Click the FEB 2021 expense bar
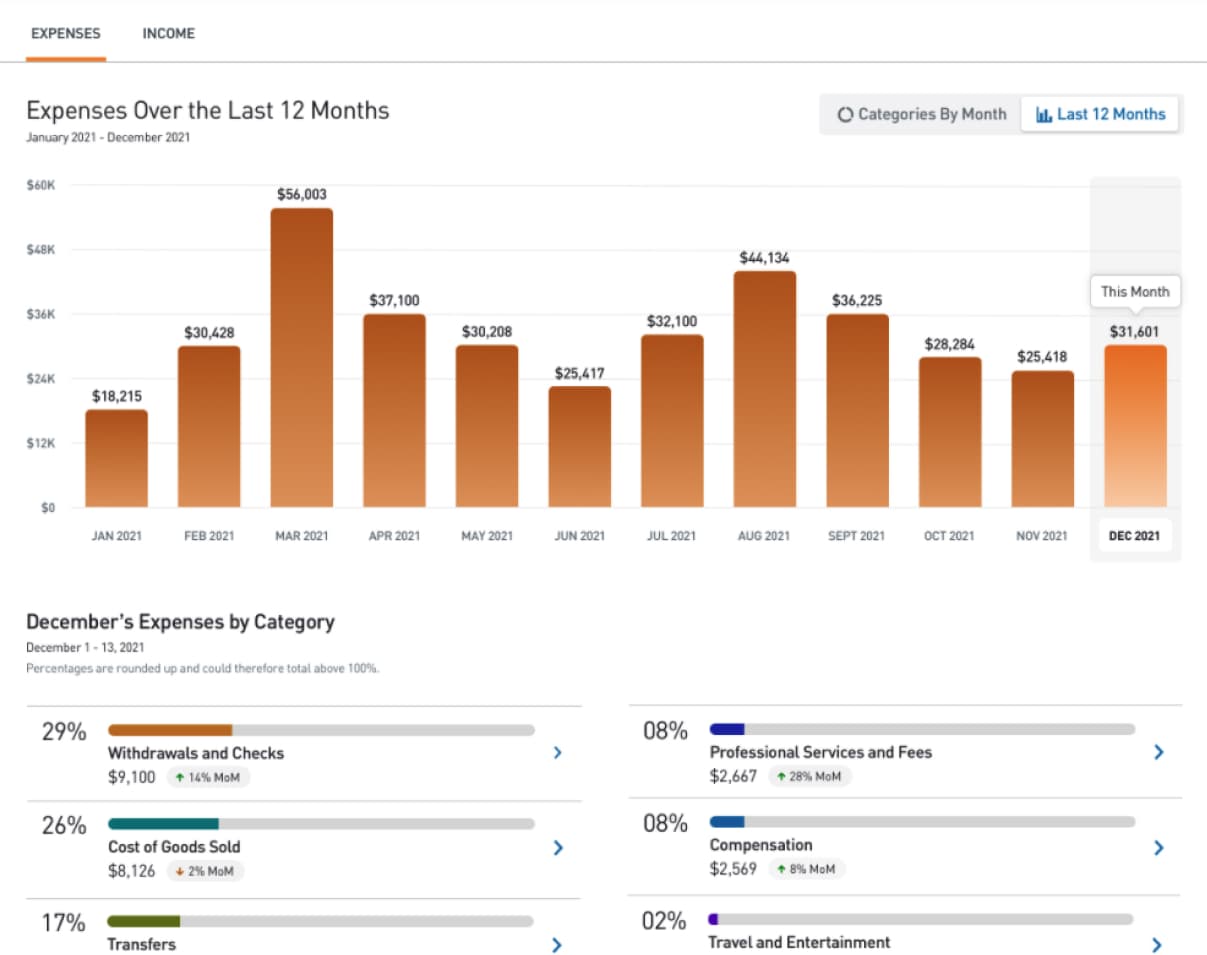The width and height of the screenshot is (1207, 955). (209, 426)
